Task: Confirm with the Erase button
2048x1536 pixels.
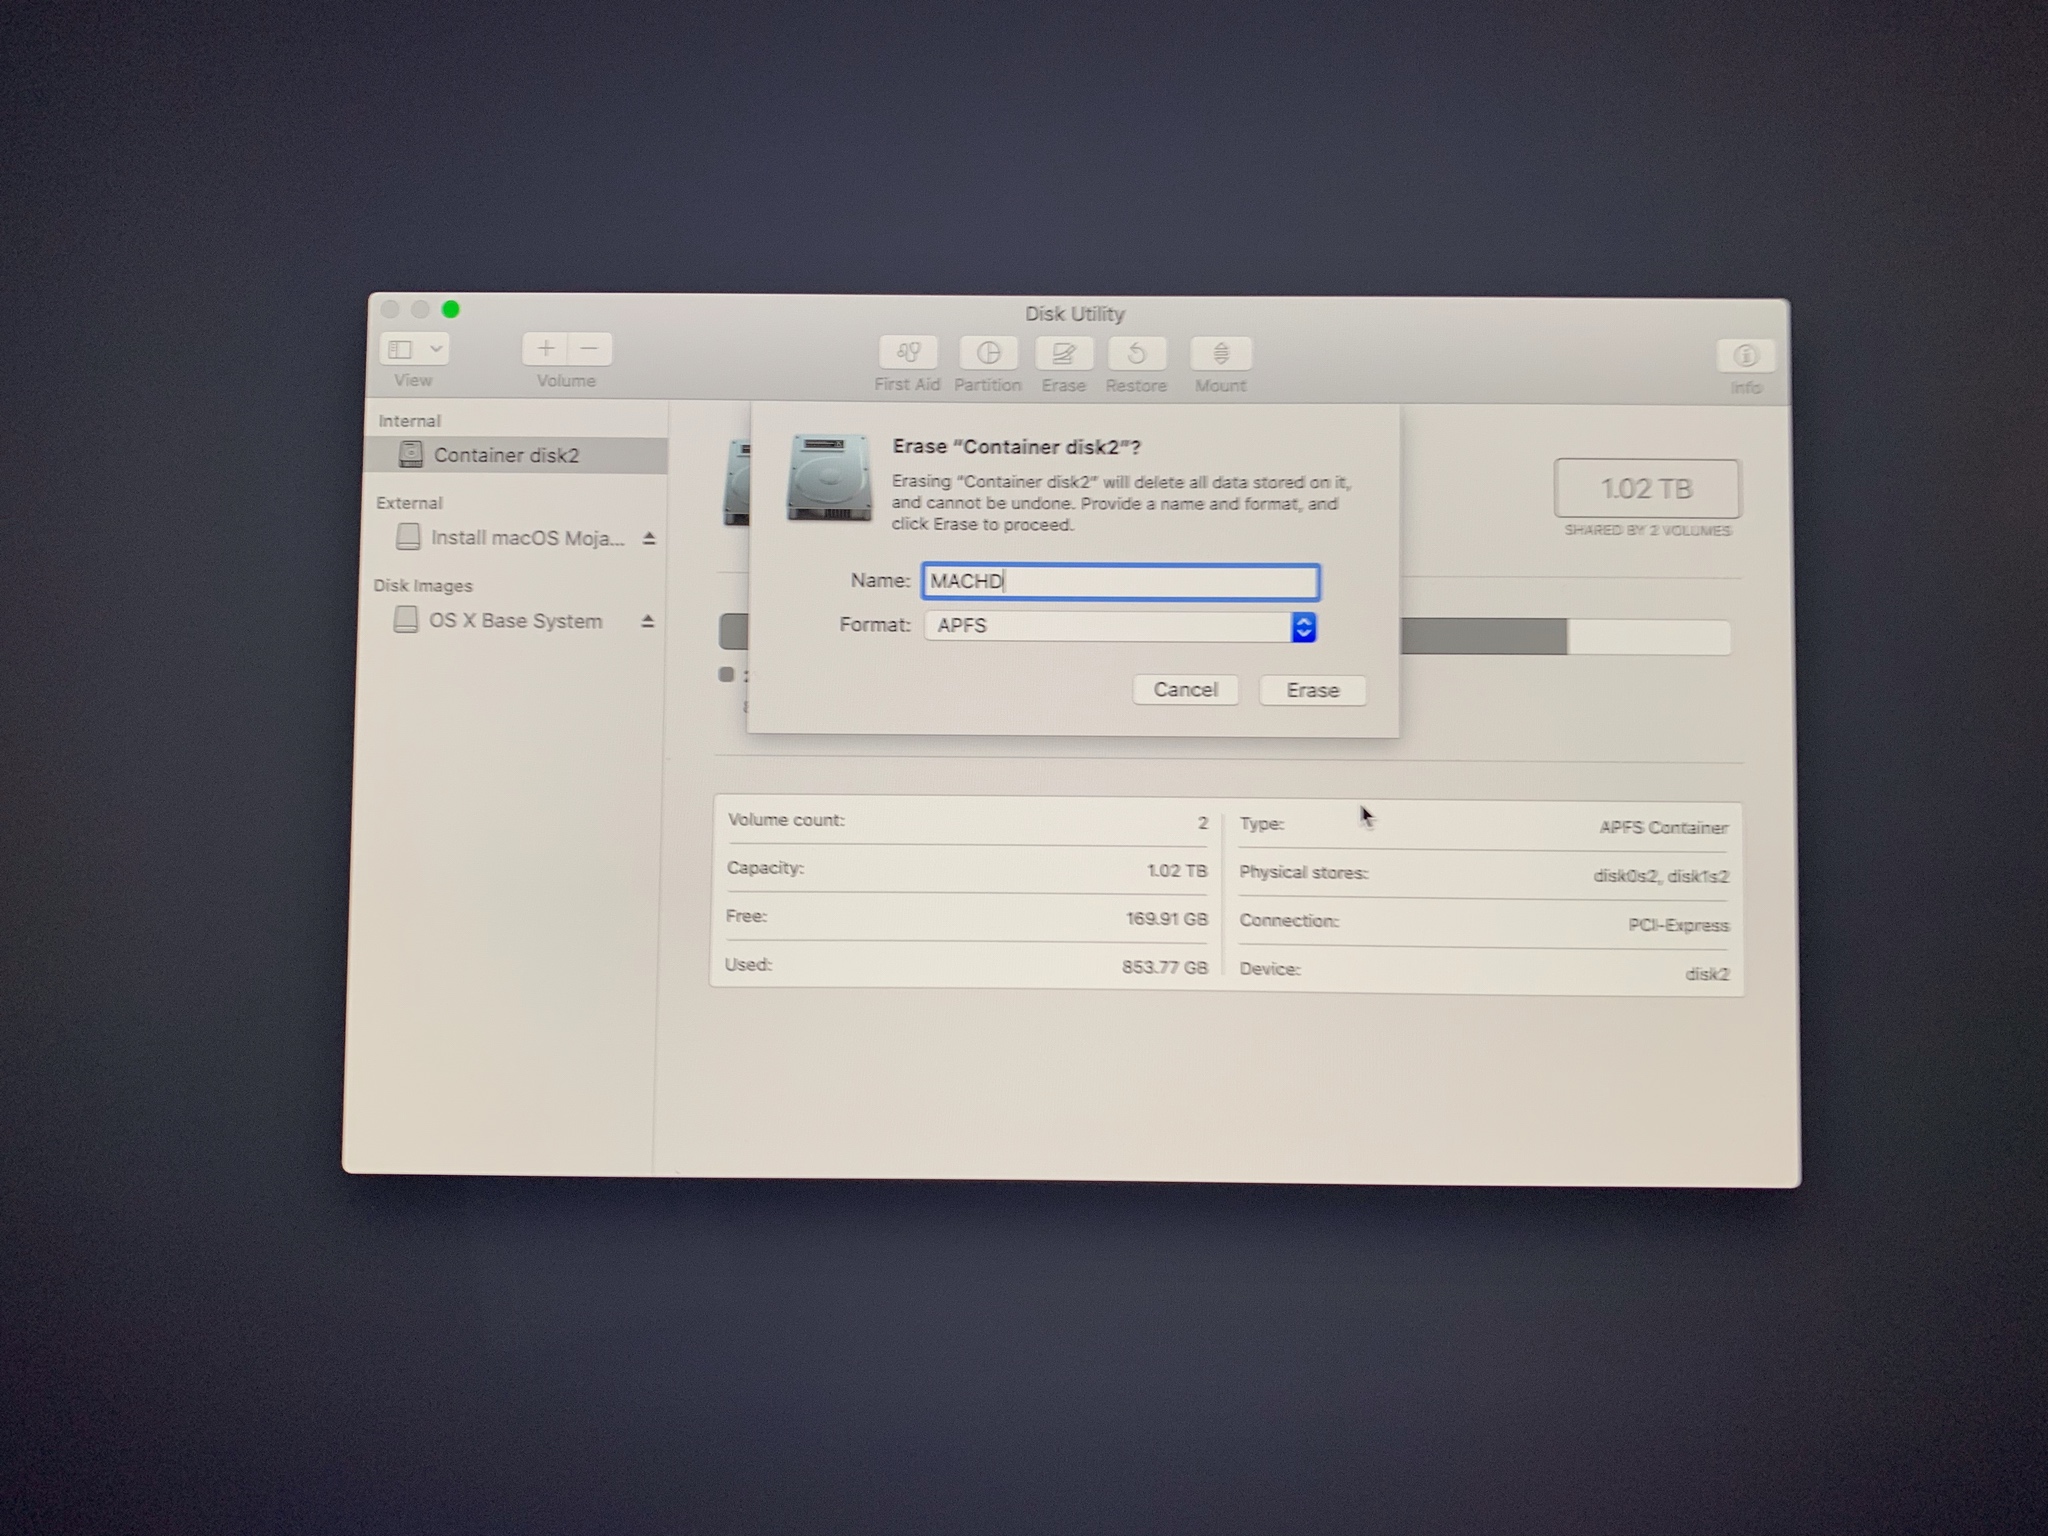Action: [1312, 690]
